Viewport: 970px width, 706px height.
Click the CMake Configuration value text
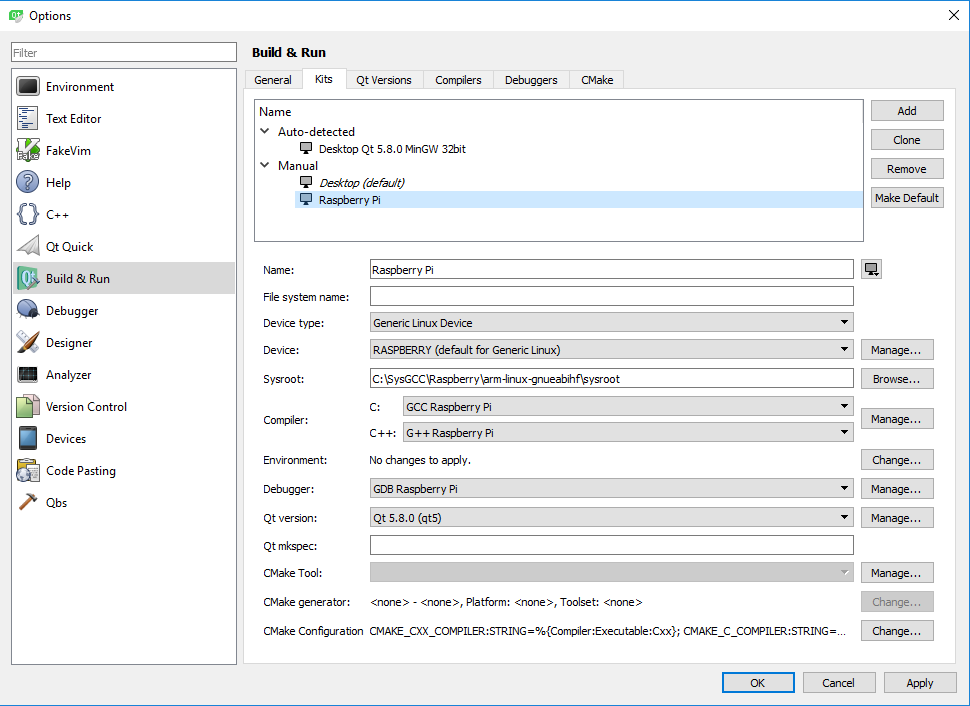click(x=607, y=631)
